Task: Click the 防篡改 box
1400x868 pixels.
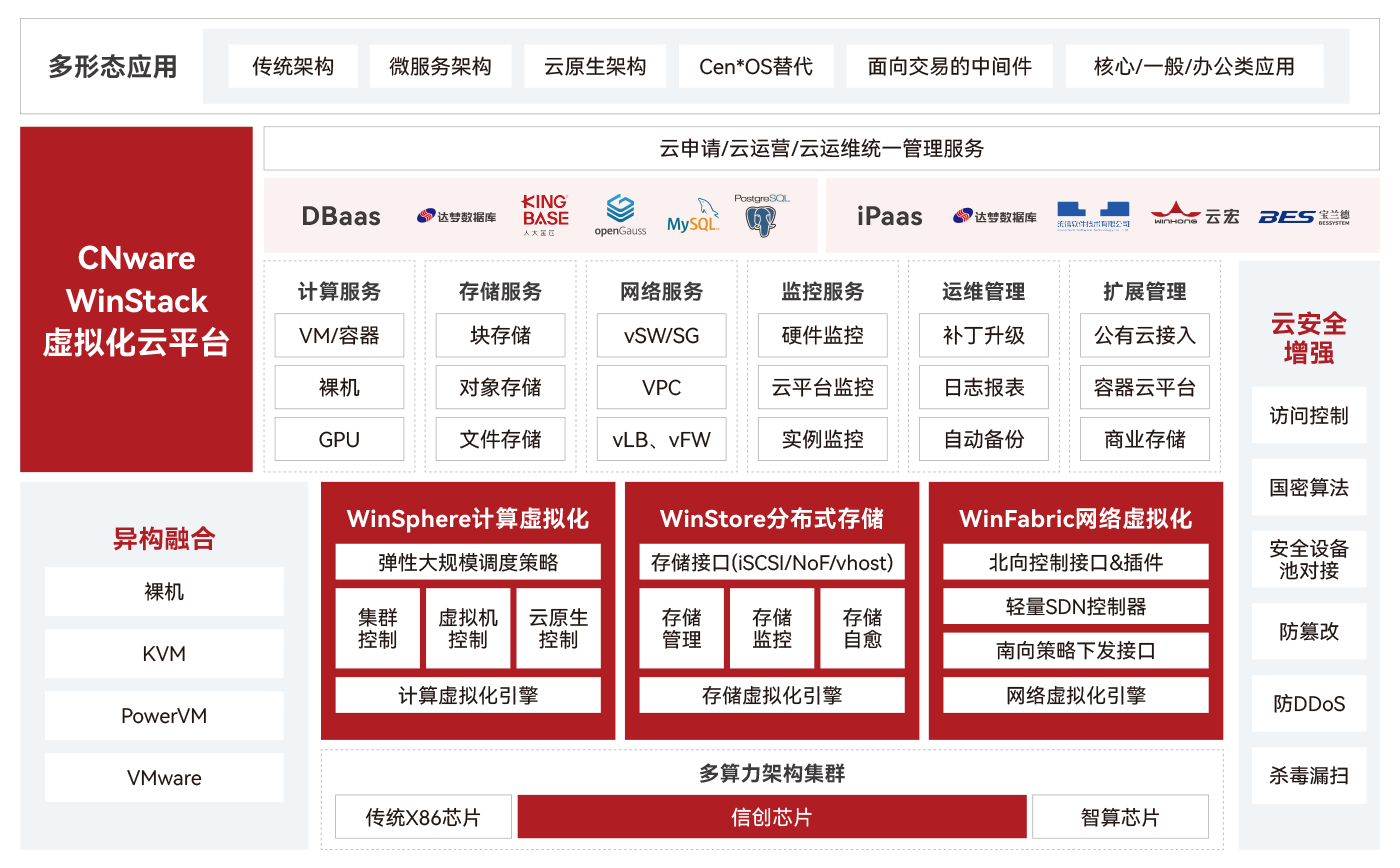Action: 1309,631
